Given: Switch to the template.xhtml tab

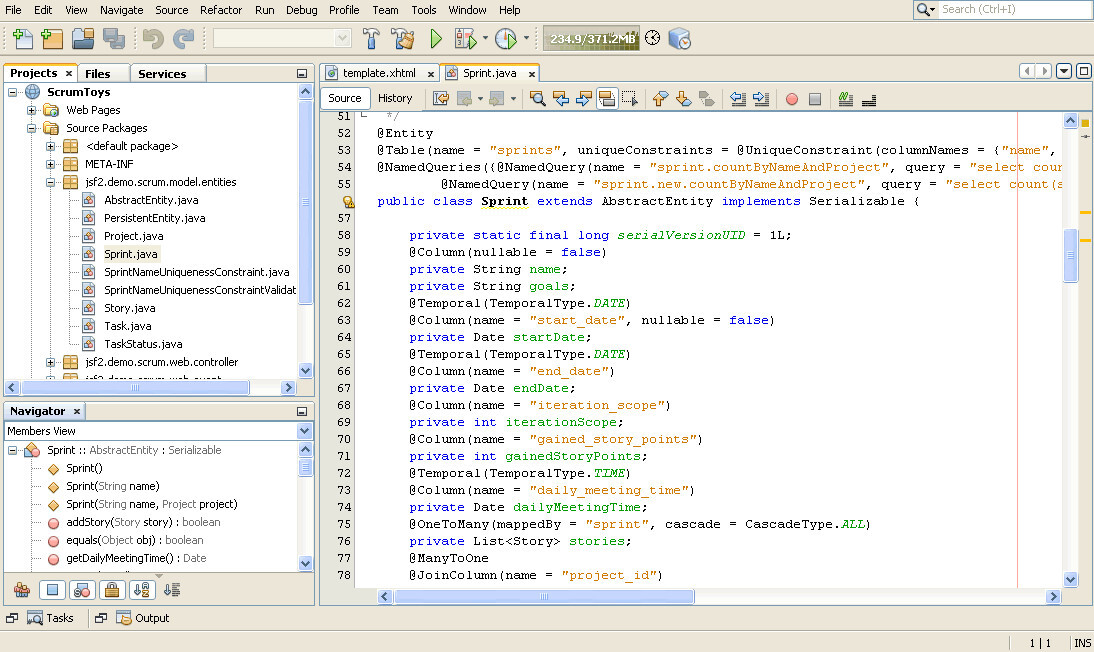Looking at the screenshot, I should coord(380,73).
